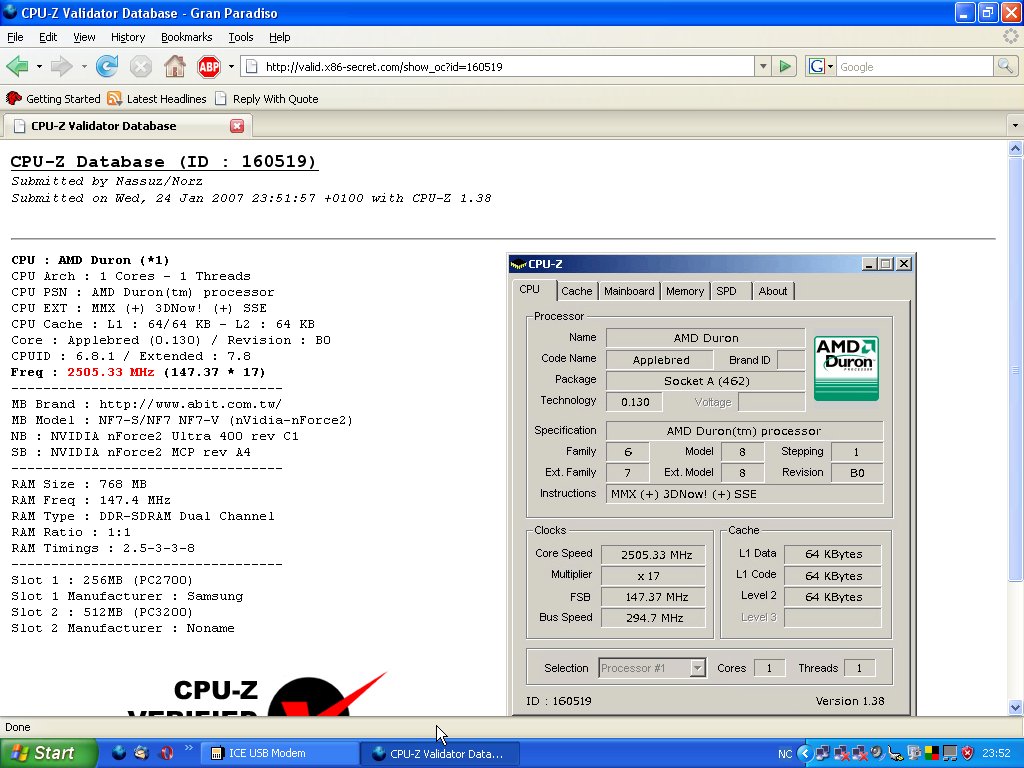Click the Start button
The height and width of the screenshot is (768, 1024).
click(x=48, y=753)
